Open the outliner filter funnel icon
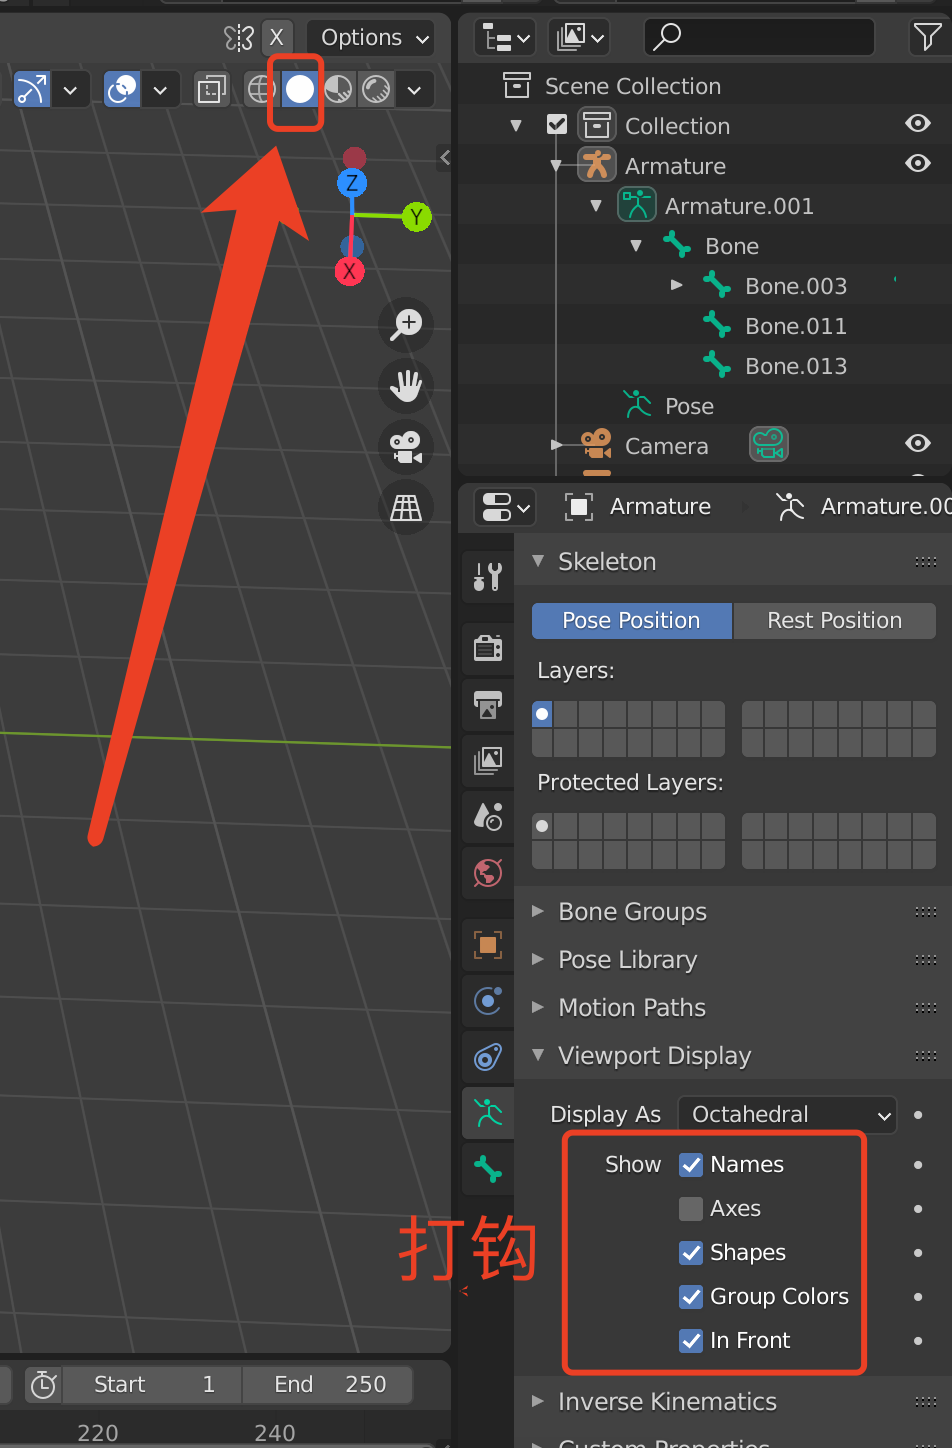Screen dimensions: 952x1448 coord(928,36)
